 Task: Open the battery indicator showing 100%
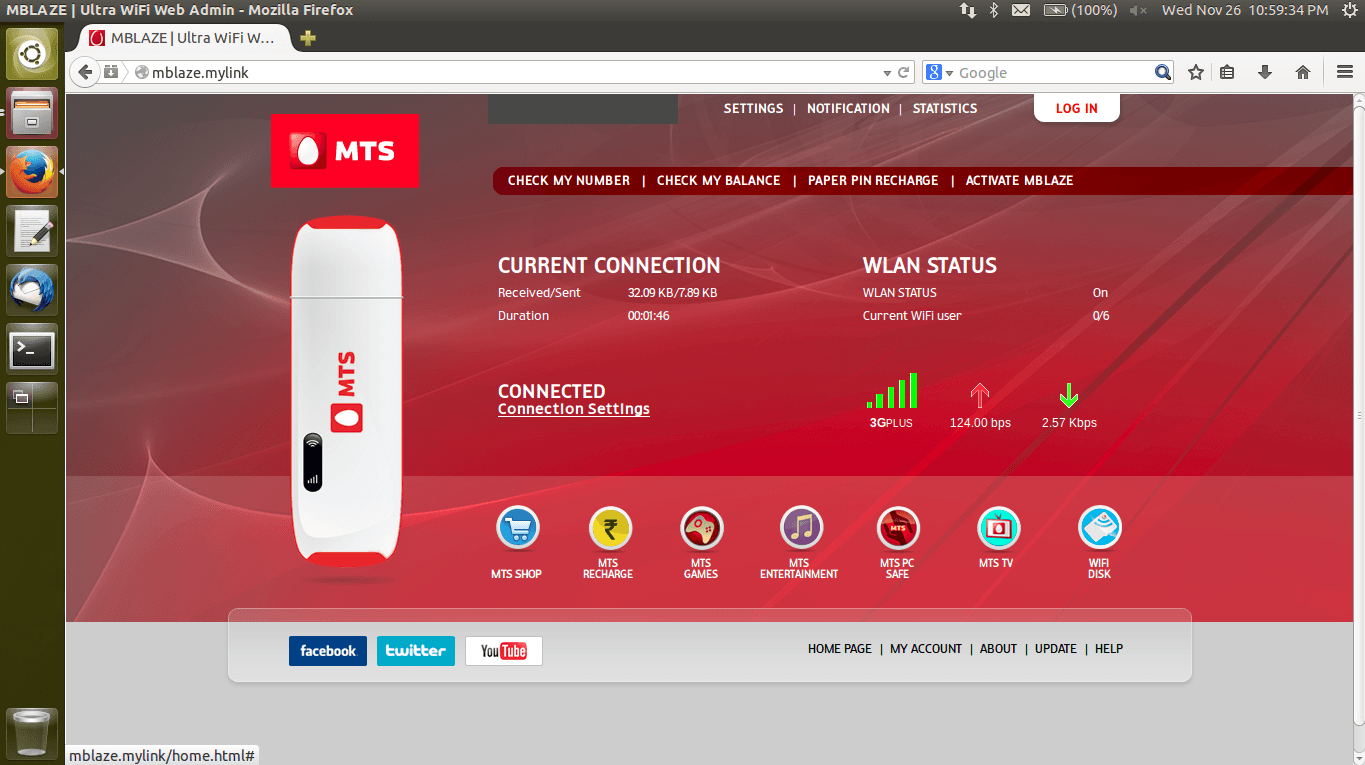pyautogui.click(x=1080, y=10)
